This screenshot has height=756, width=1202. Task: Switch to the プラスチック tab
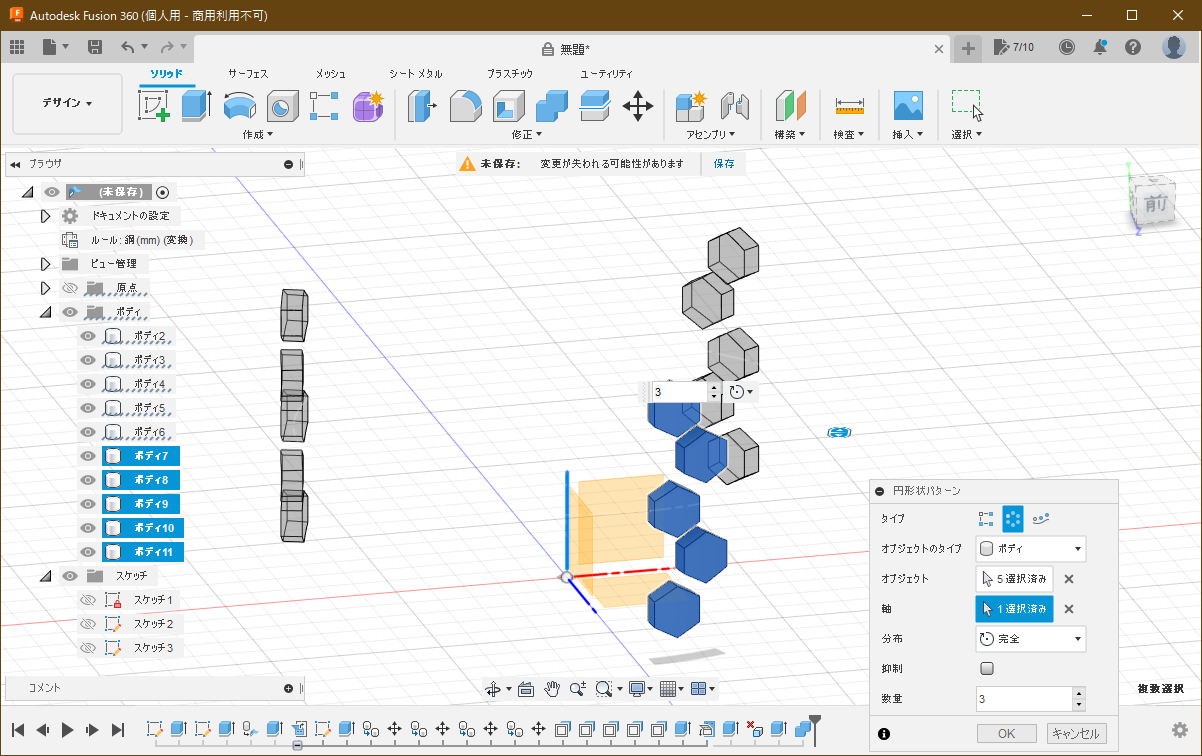510,74
